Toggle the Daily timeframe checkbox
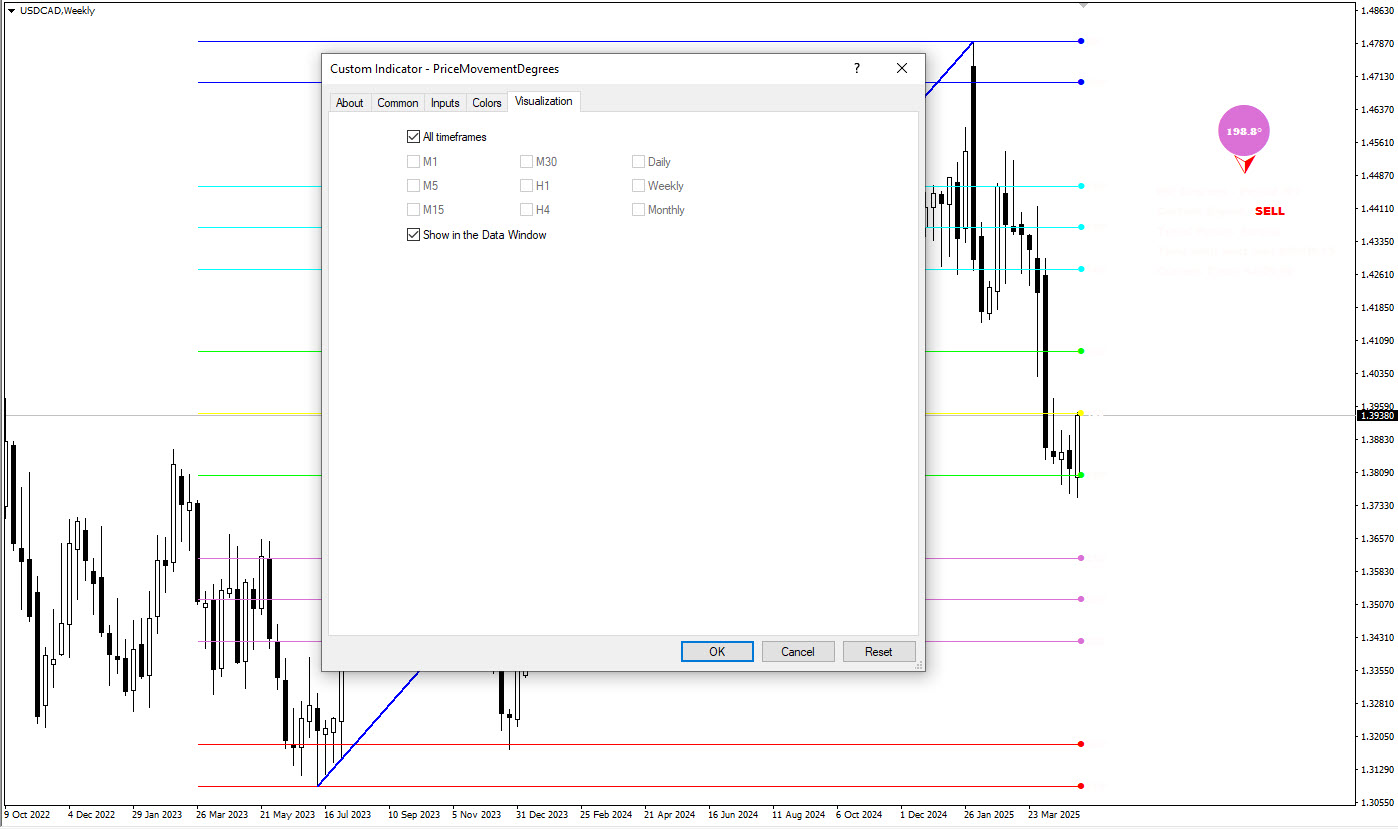Viewport: 1398px width, 829px height. (x=638, y=161)
